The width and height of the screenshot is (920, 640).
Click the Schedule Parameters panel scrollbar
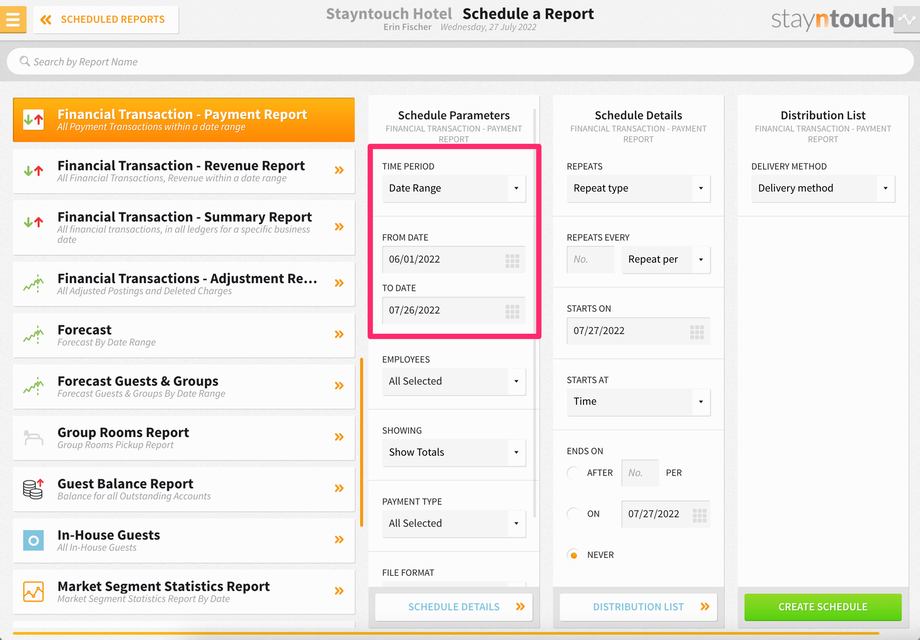point(535,311)
